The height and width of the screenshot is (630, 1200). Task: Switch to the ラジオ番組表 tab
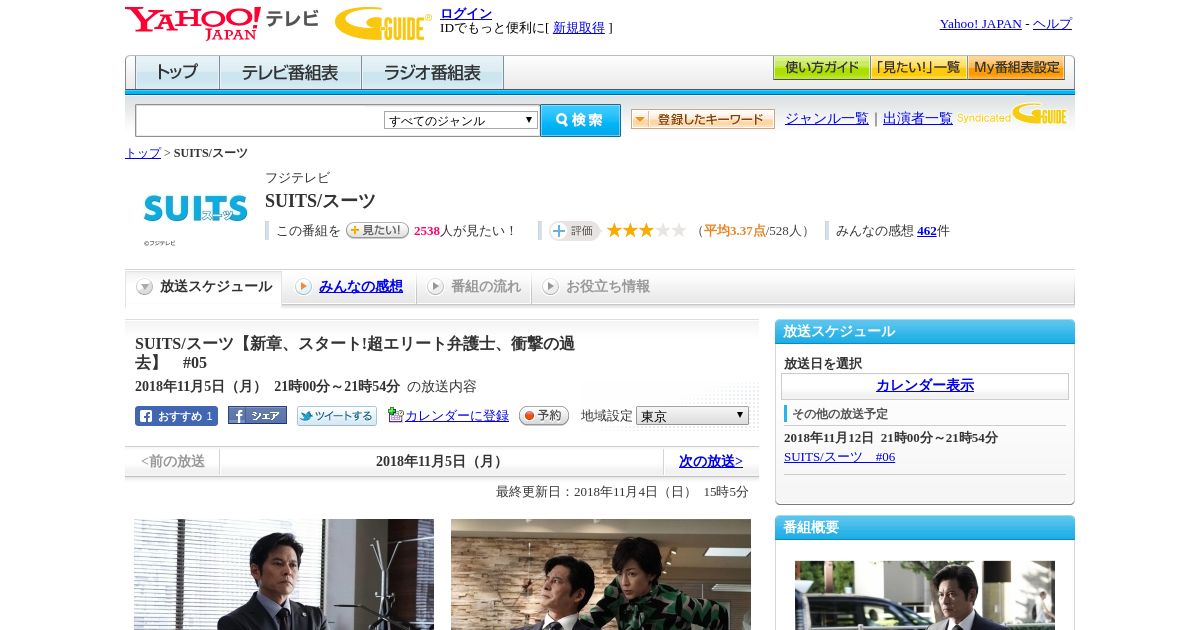[x=432, y=73]
